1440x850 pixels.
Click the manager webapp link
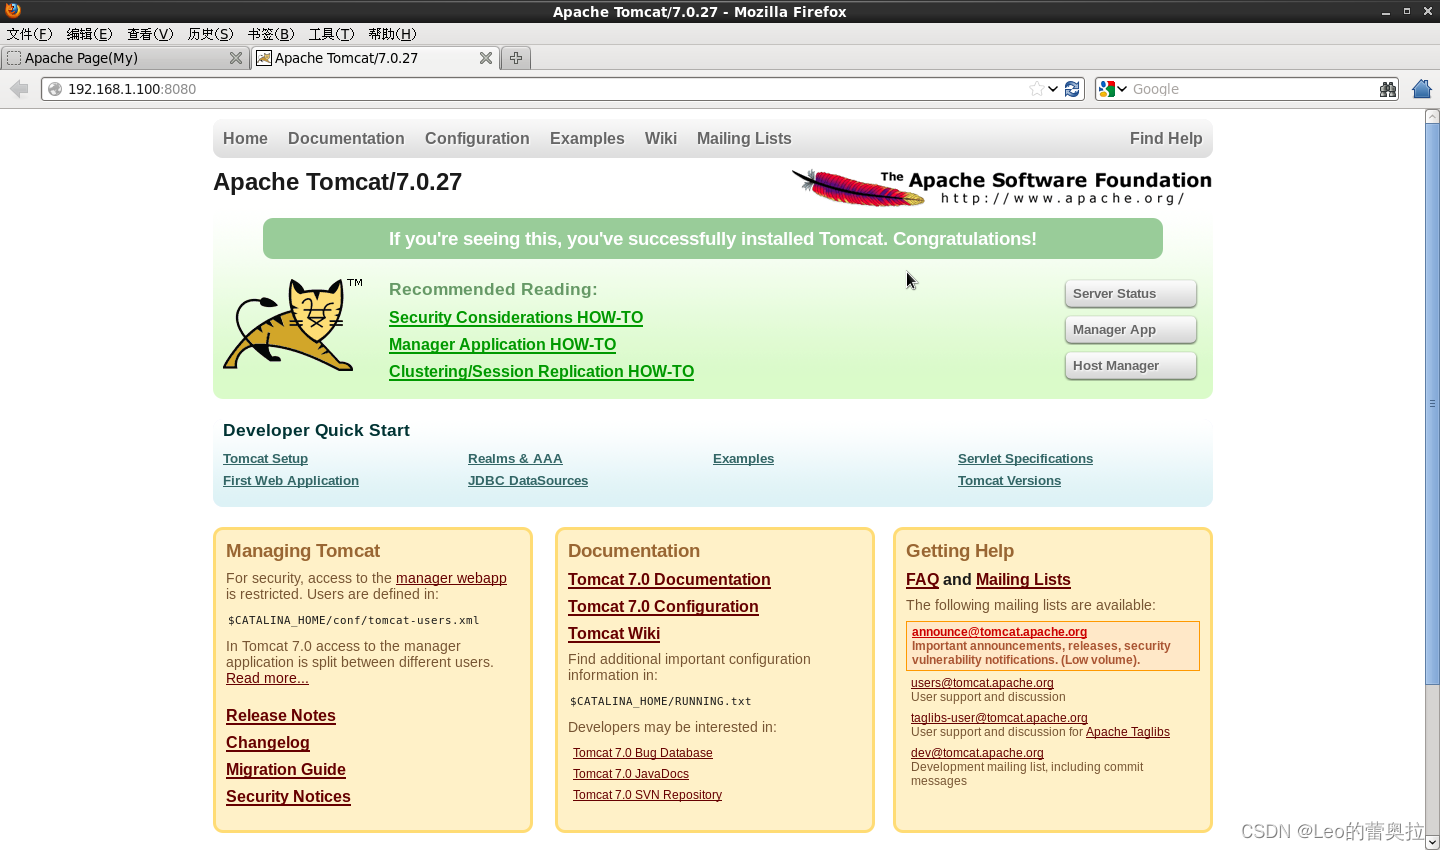tap(451, 578)
